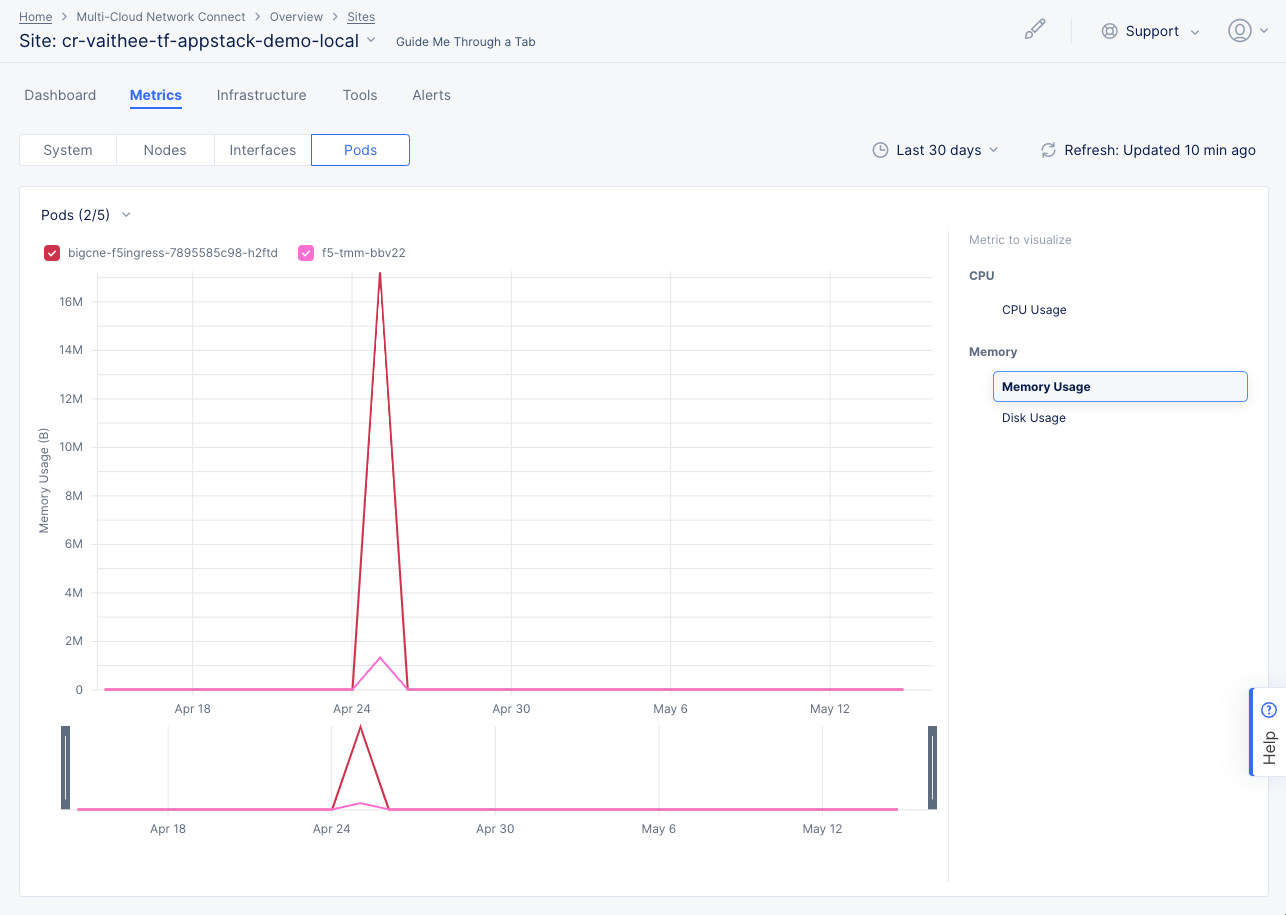Disable the f5-tmm-bbv22 pod series
1286x915 pixels.
[306, 253]
